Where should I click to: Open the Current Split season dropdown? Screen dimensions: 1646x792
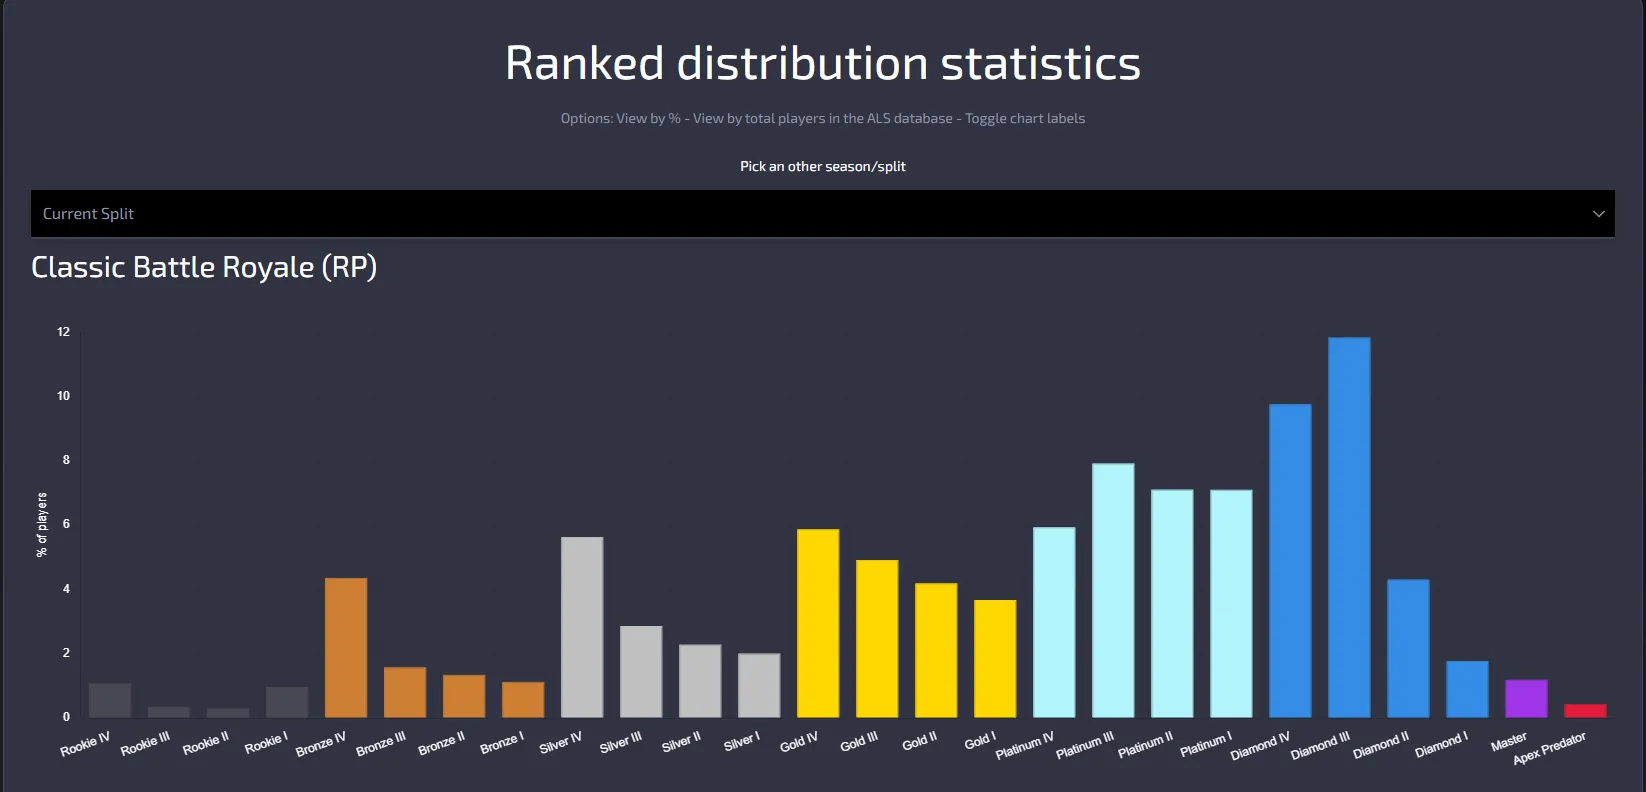pos(822,214)
